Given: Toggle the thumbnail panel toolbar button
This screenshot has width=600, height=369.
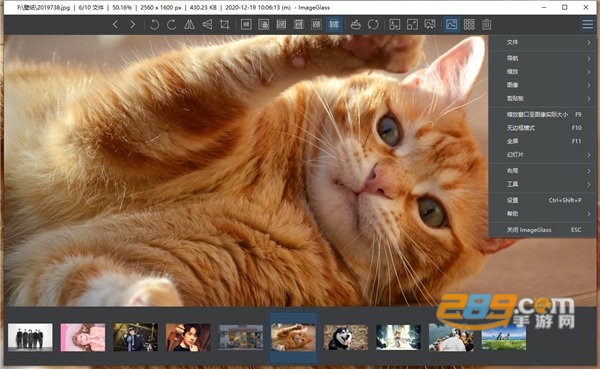Looking at the screenshot, I should pyautogui.click(x=452, y=24).
